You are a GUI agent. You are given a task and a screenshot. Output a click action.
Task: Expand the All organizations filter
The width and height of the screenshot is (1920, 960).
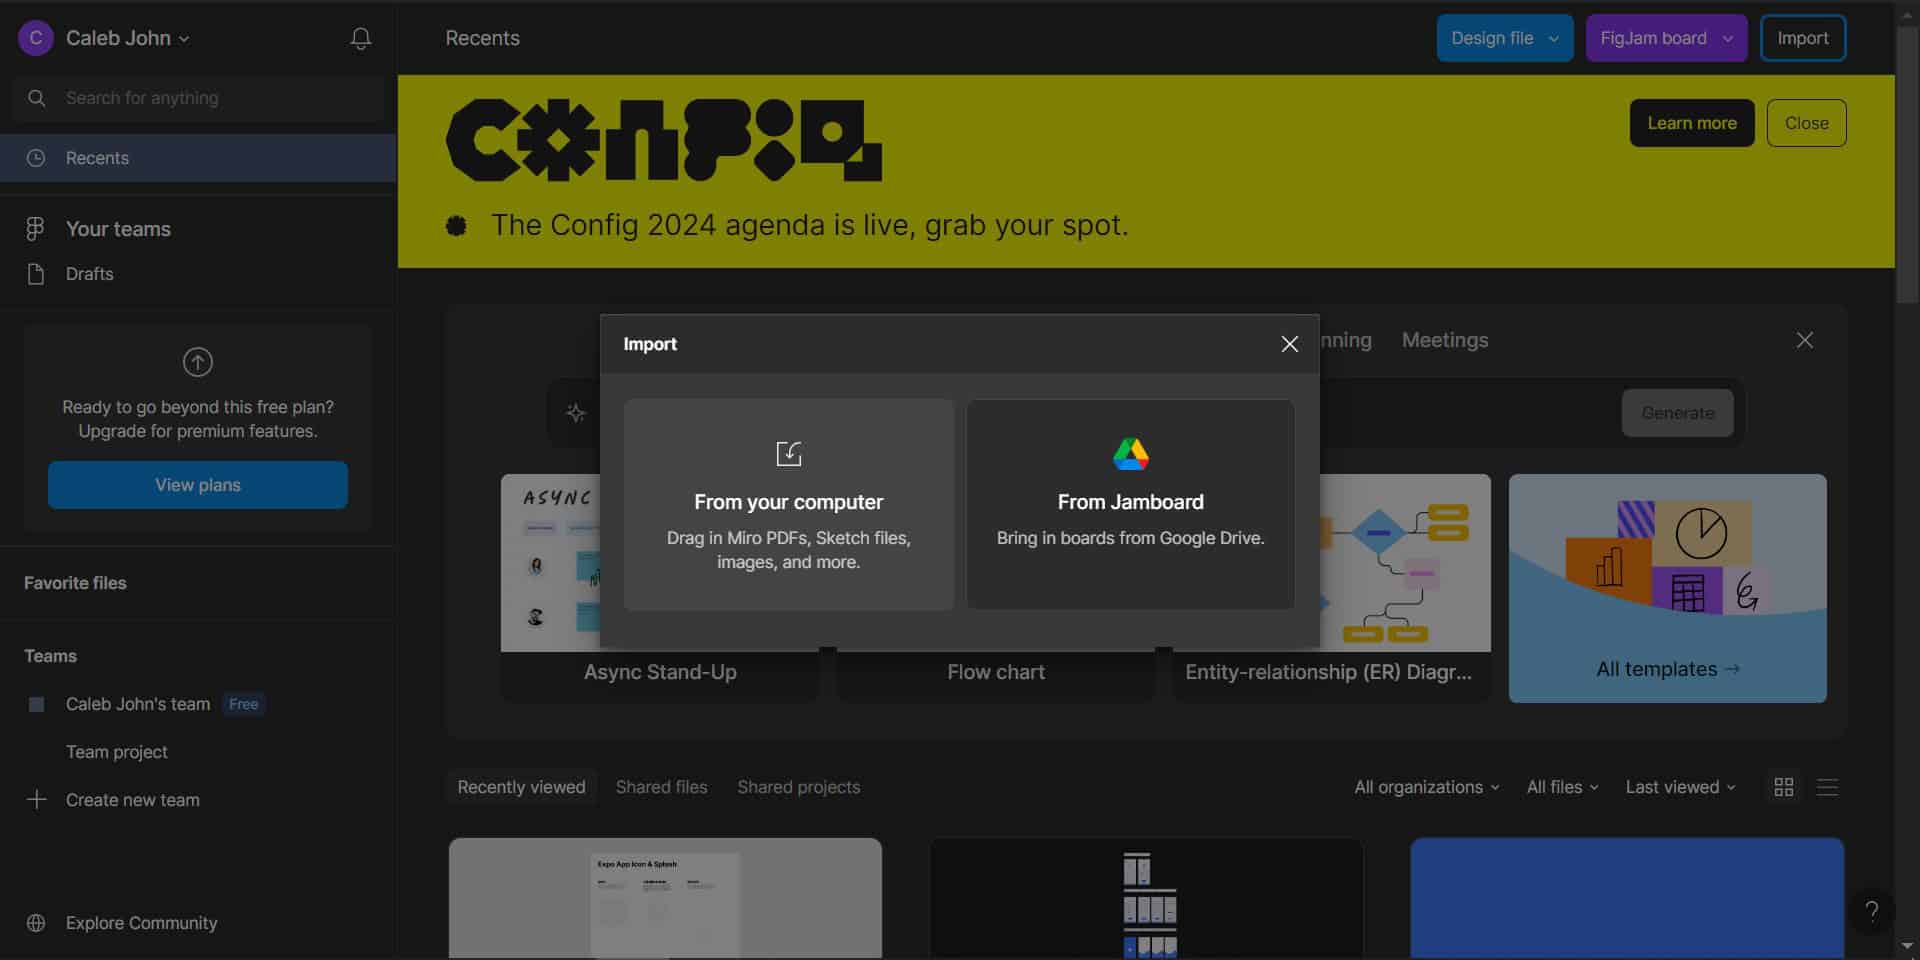[x=1426, y=787]
